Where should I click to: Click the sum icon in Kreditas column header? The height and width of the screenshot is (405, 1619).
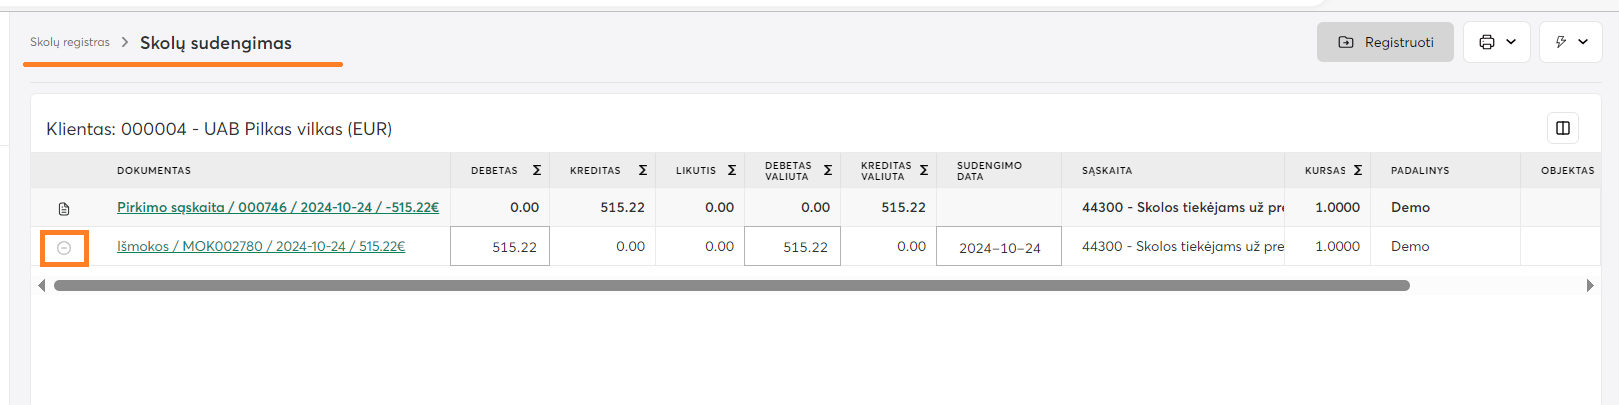click(643, 171)
